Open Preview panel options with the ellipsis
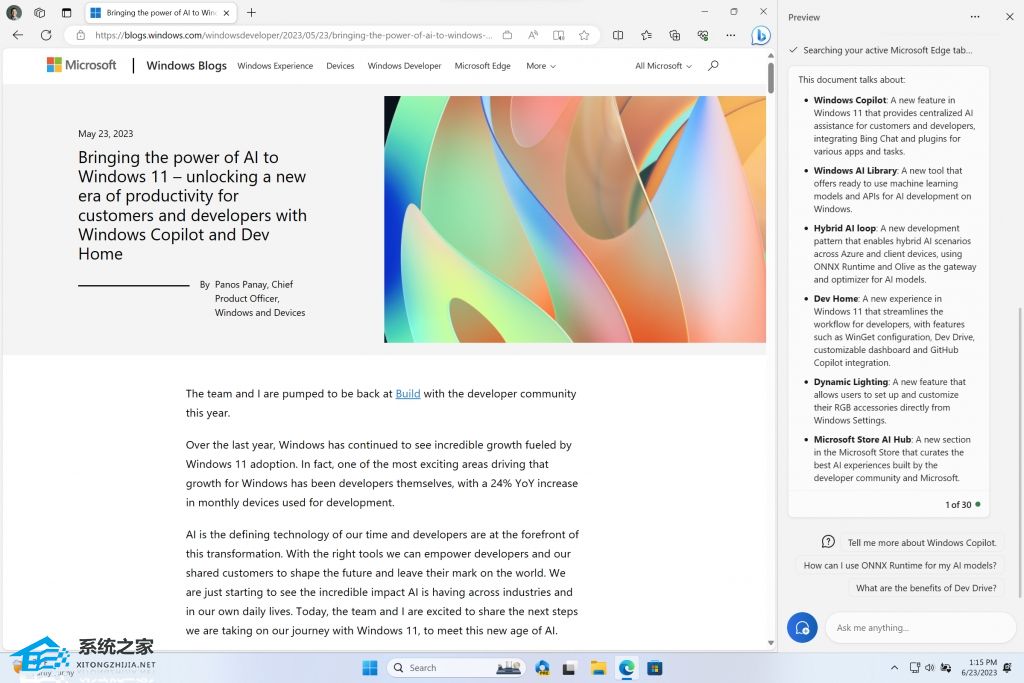The width and height of the screenshot is (1024, 683). [x=975, y=17]
